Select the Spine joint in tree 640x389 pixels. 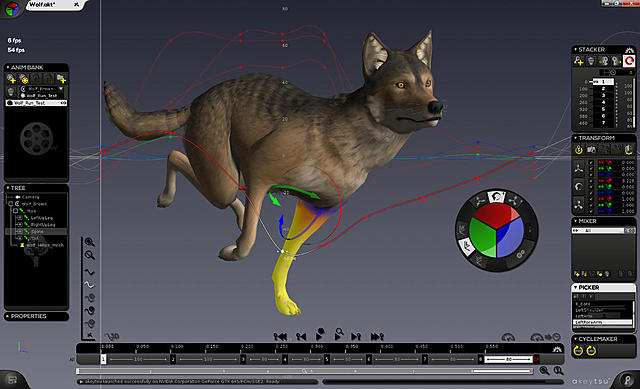37,231
